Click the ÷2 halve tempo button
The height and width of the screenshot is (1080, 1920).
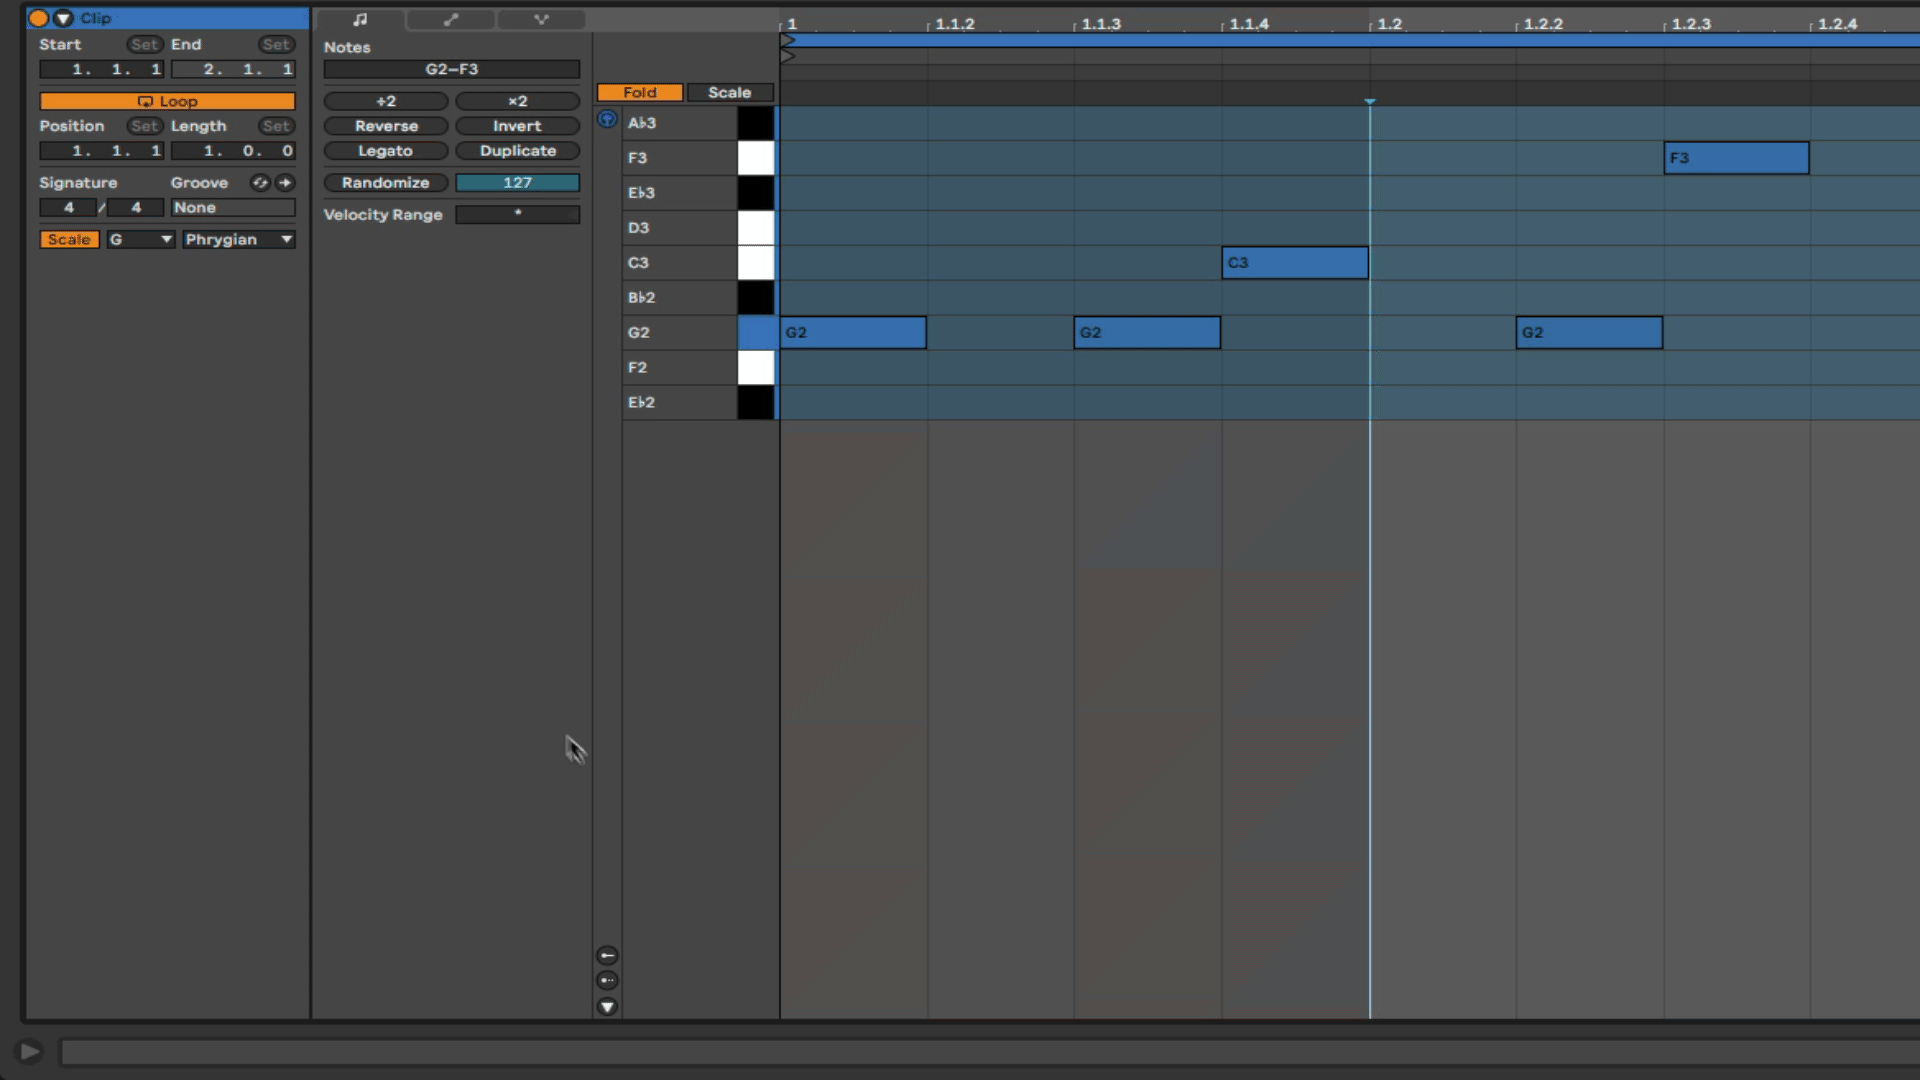point(386,101)
